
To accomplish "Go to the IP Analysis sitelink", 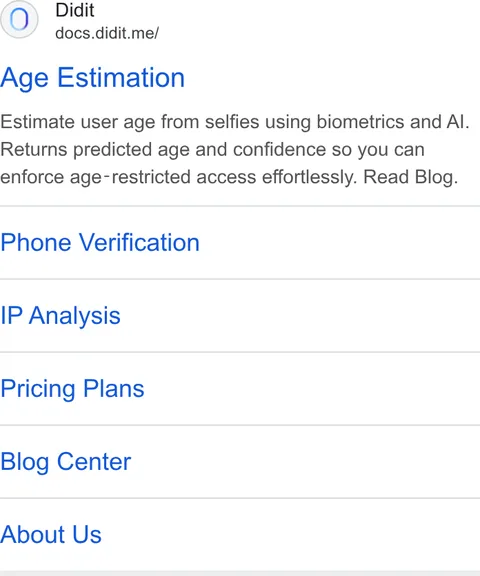I will click(x=60, y=316).
